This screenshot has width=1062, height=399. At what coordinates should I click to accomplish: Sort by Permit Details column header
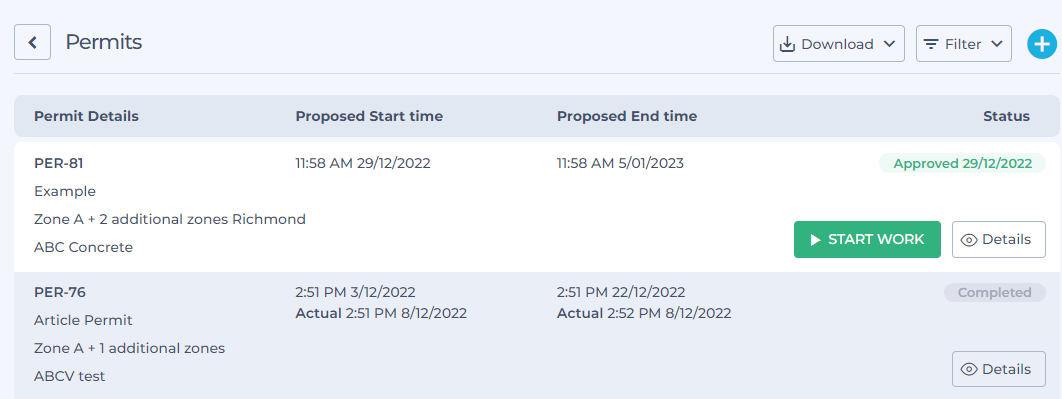[86, 117]
